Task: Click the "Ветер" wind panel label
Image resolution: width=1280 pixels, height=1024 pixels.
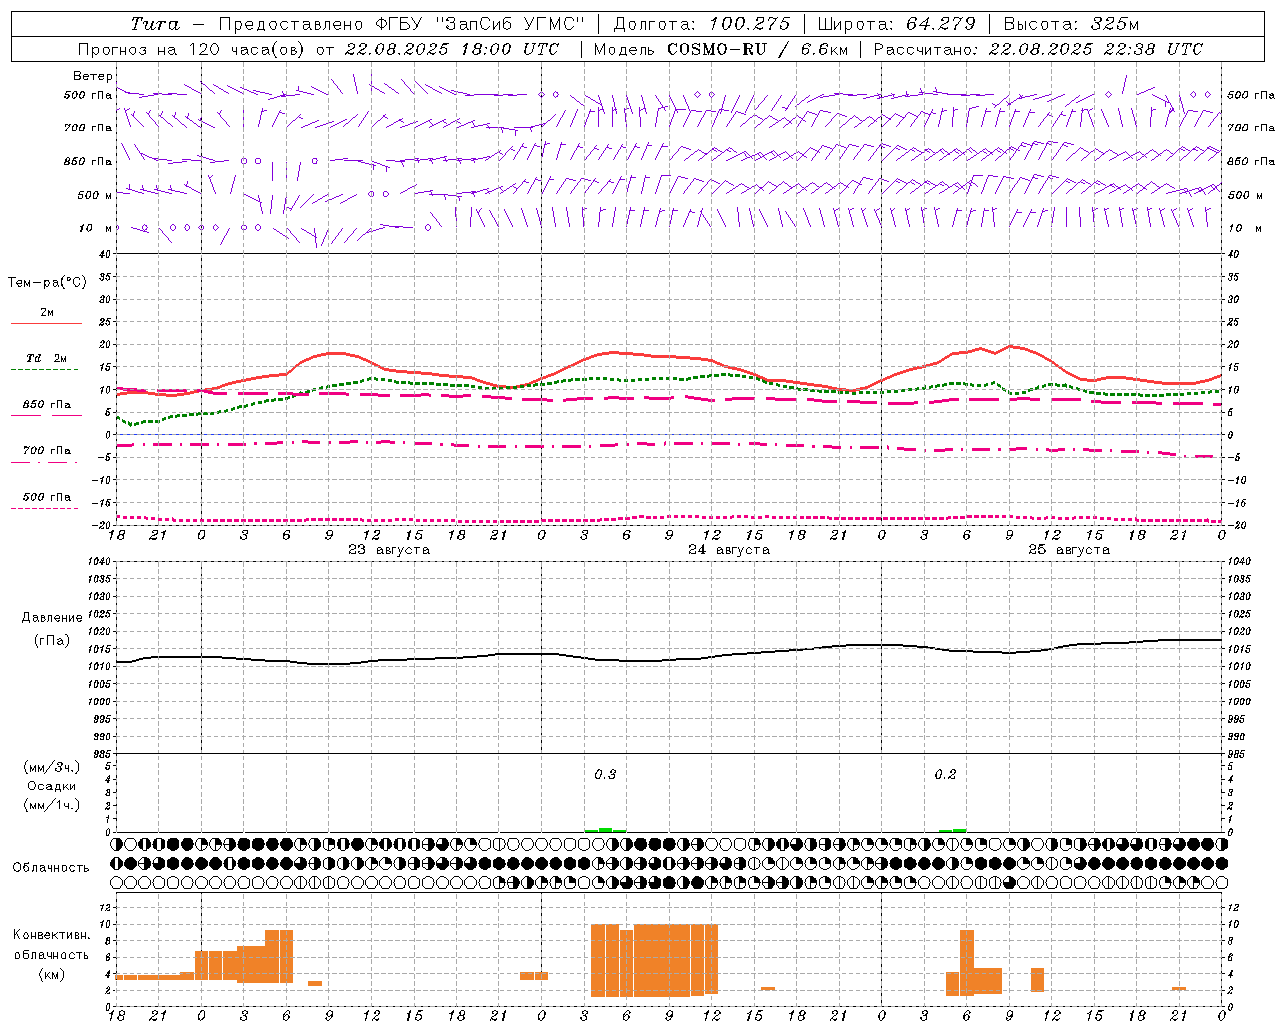Action: pyautogui.click(x=93, y=76)
